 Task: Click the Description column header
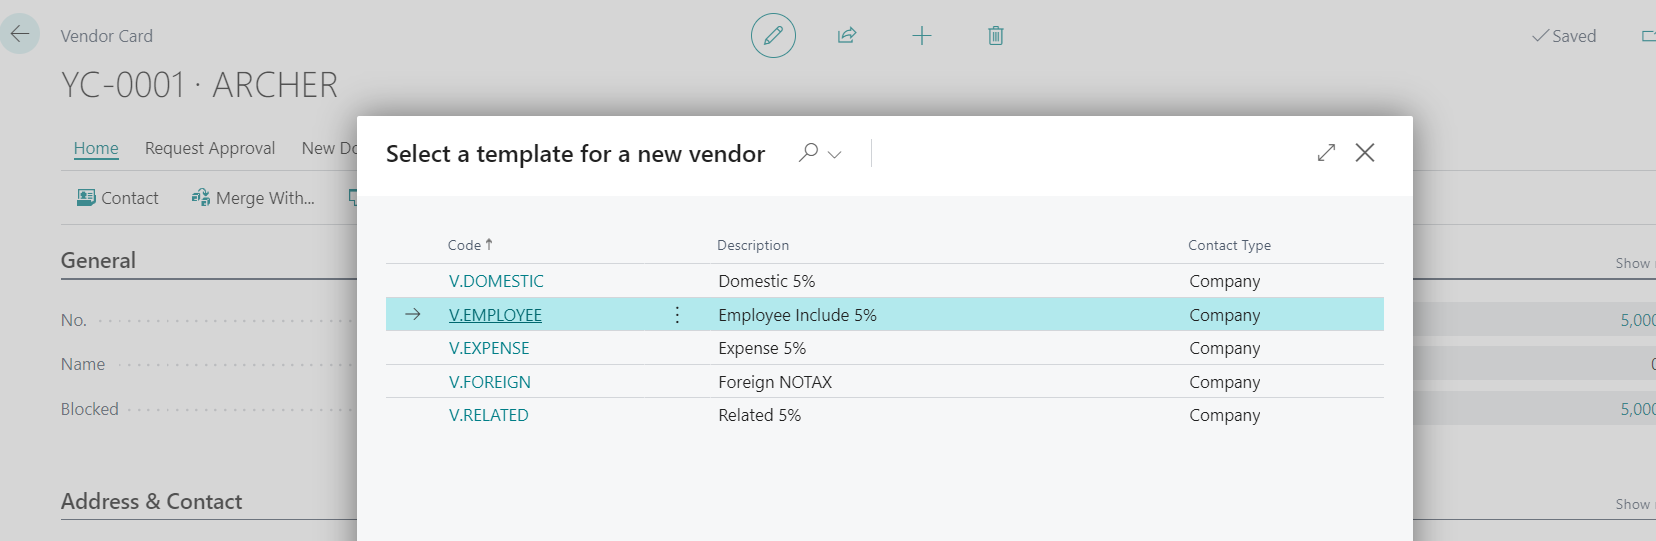753,245
